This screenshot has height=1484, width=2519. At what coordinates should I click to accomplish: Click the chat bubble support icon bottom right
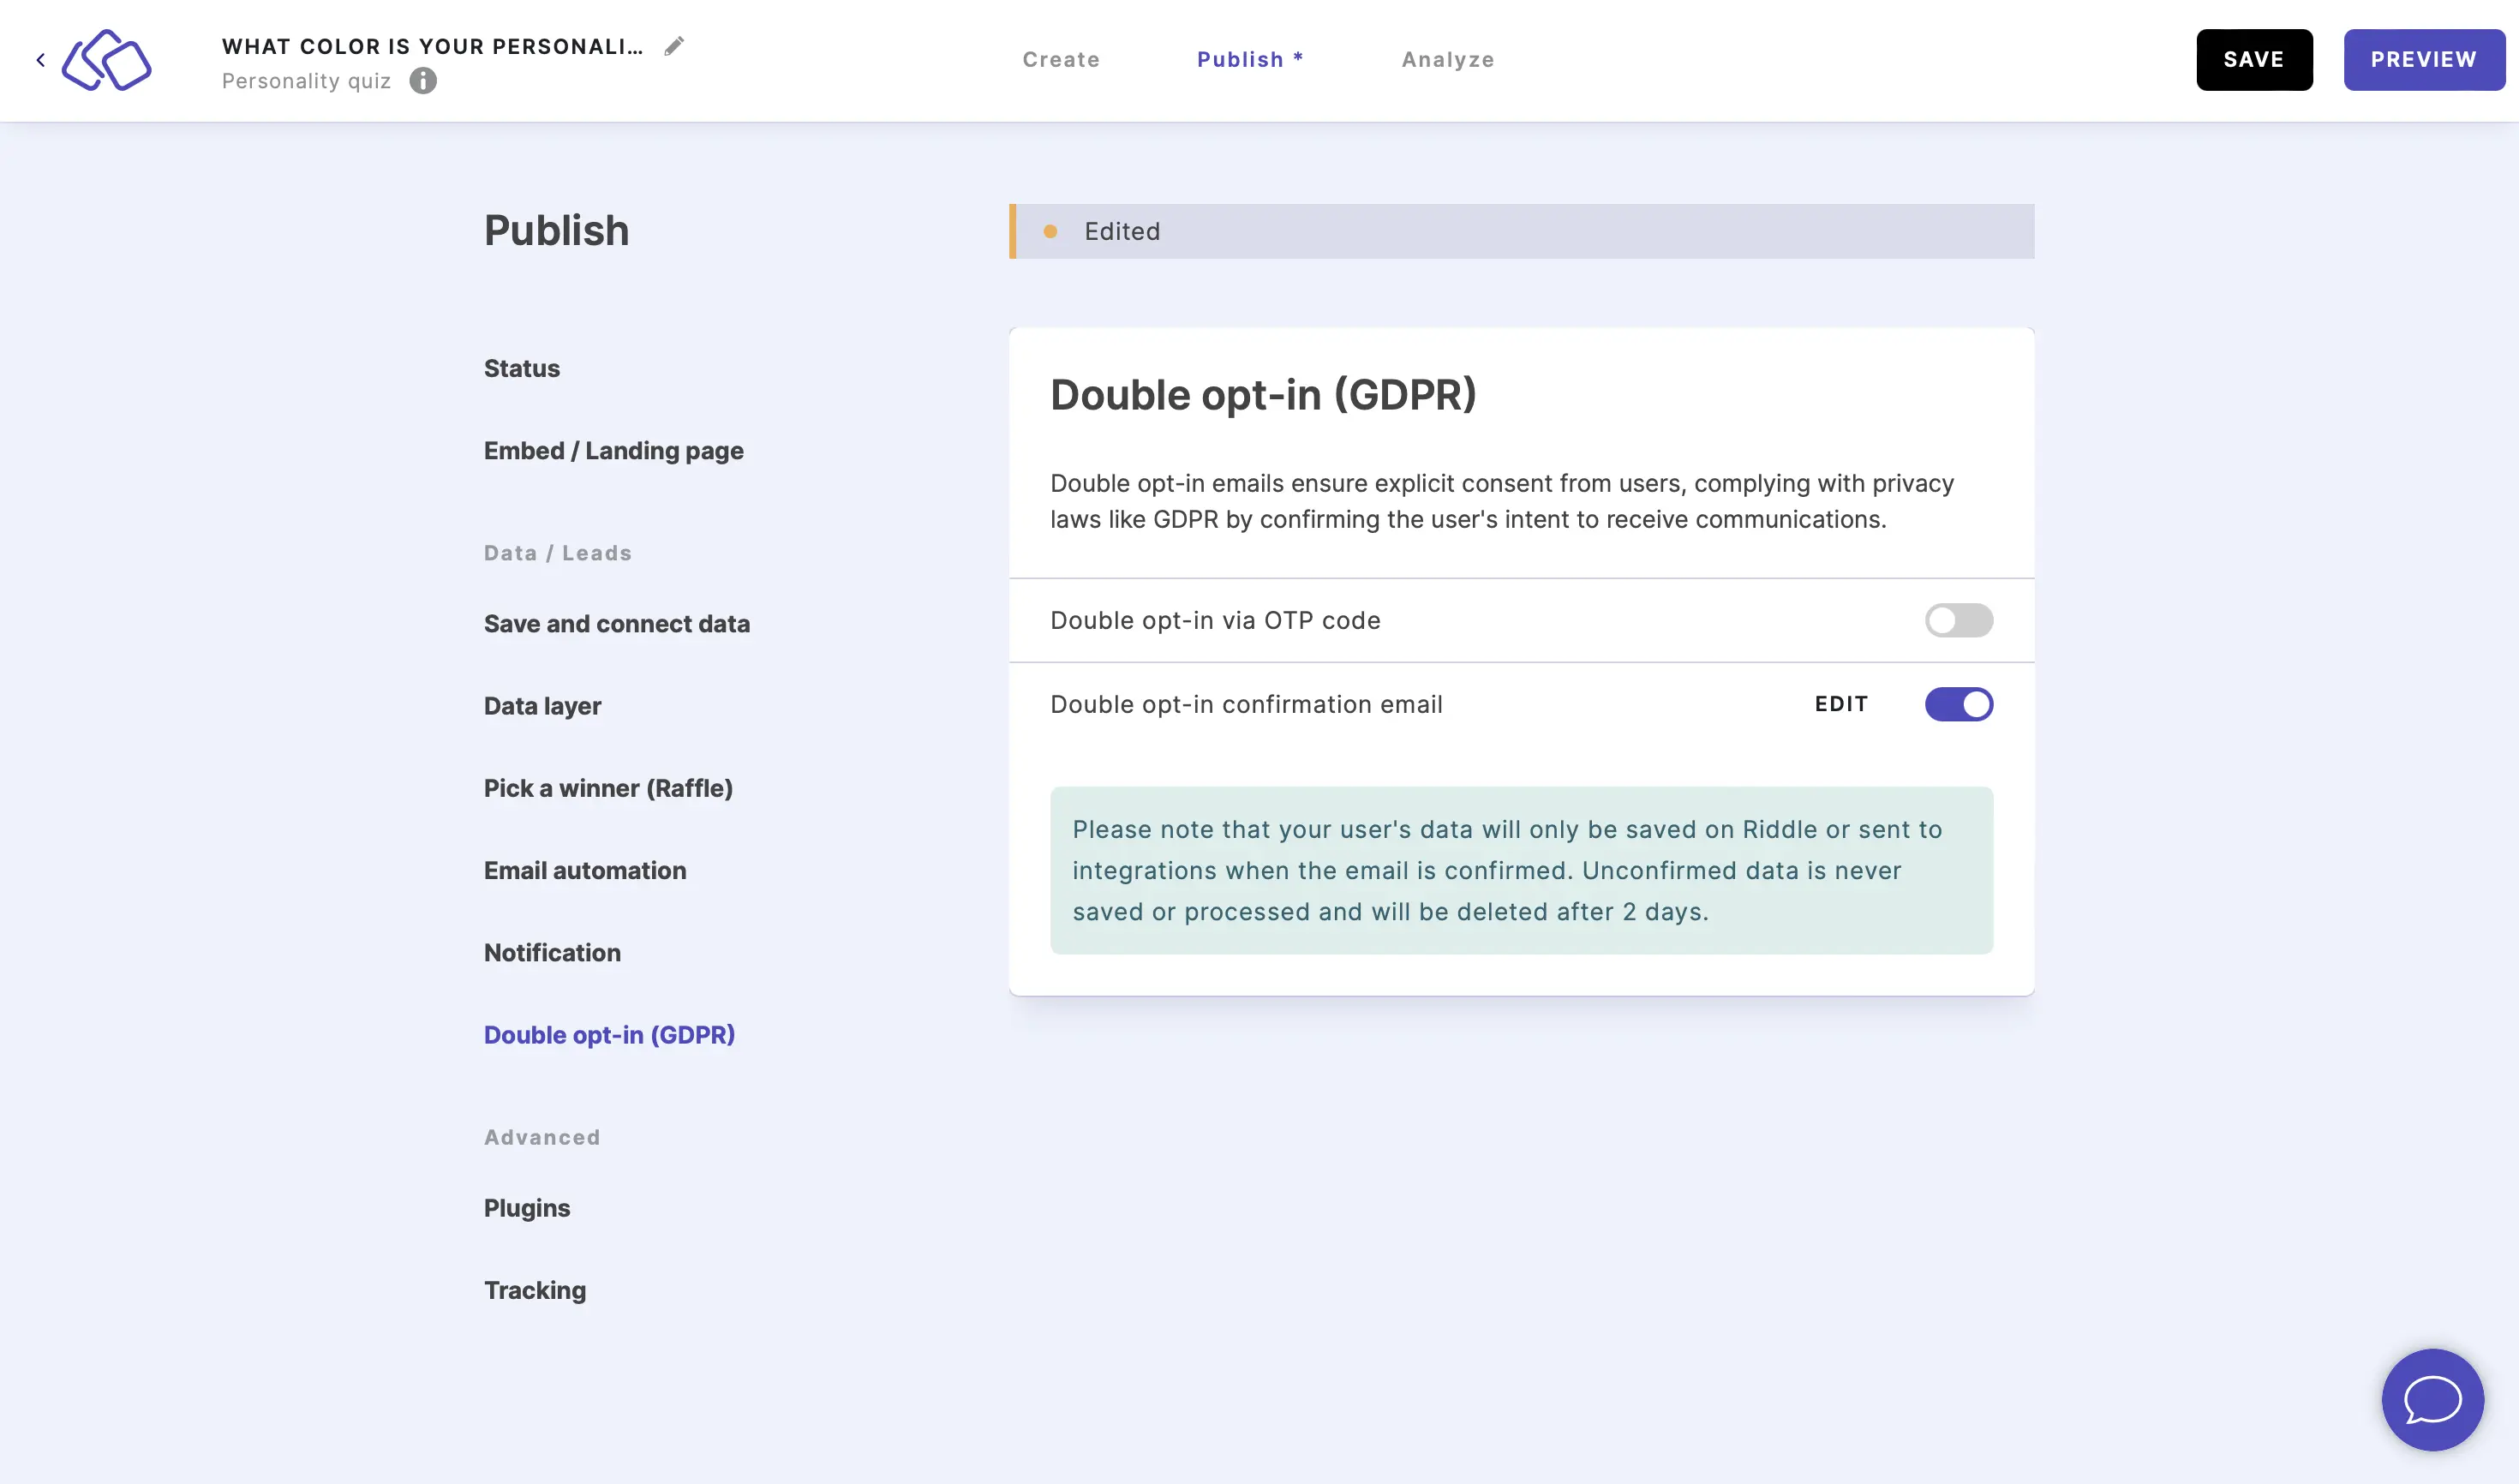coord(2432,1397)
